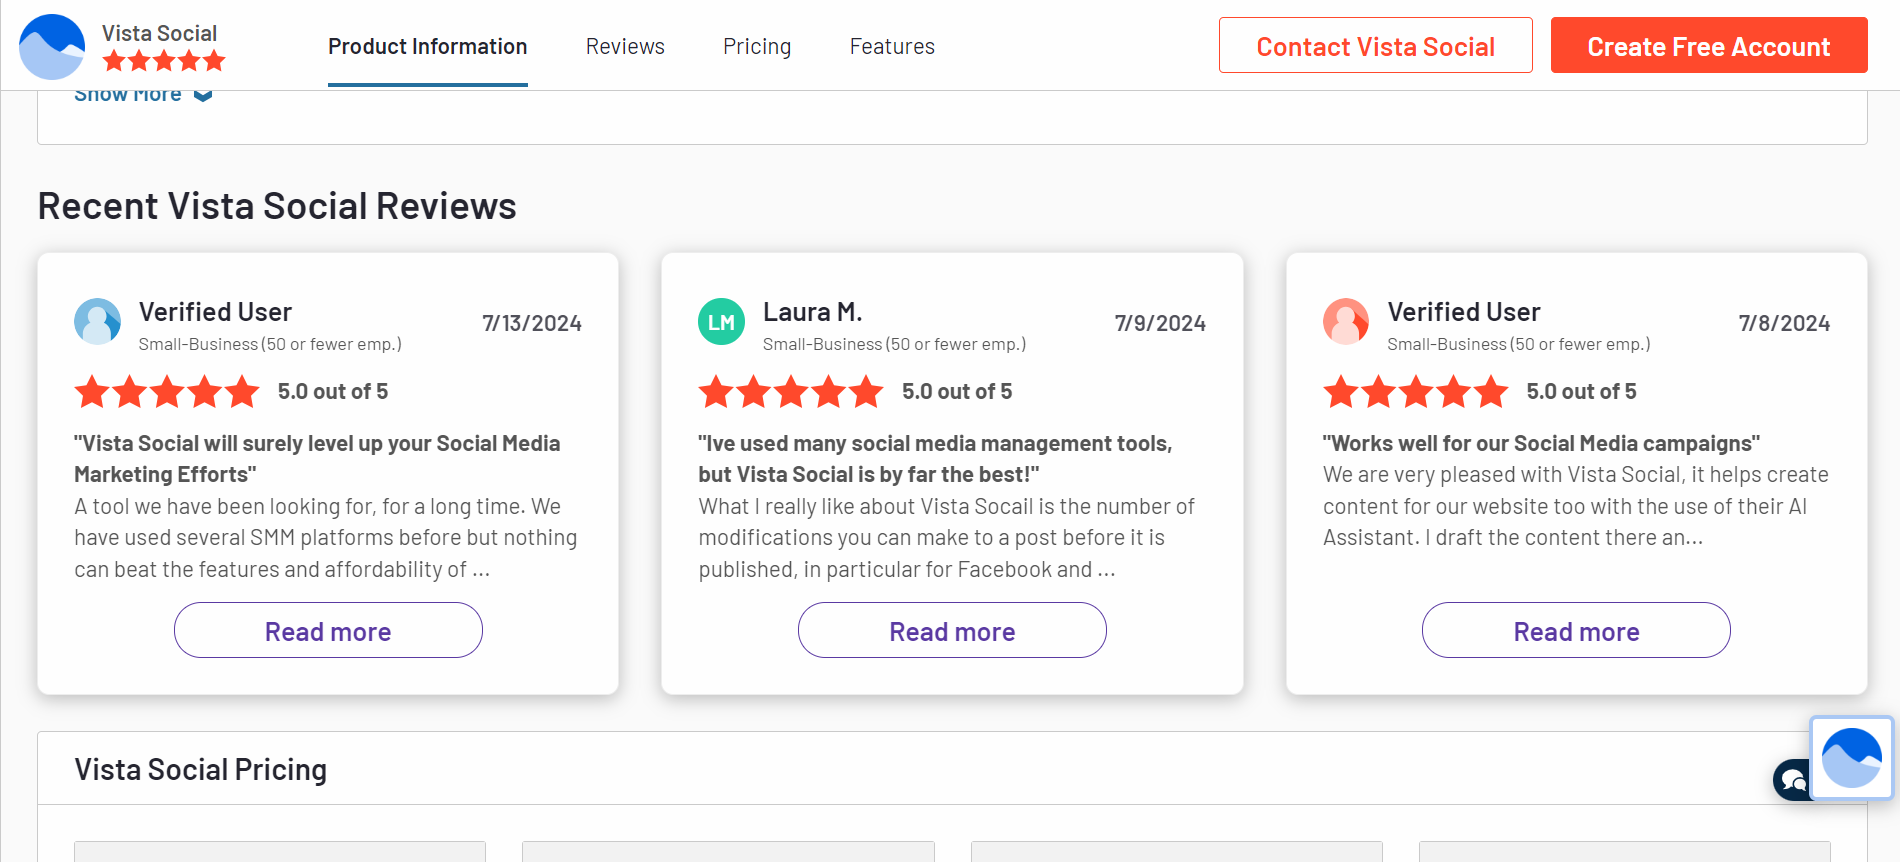Click the red avatar of 7/8/2024 reviewer
This screenshot has height=862, width=1900.
point(1346,322)
